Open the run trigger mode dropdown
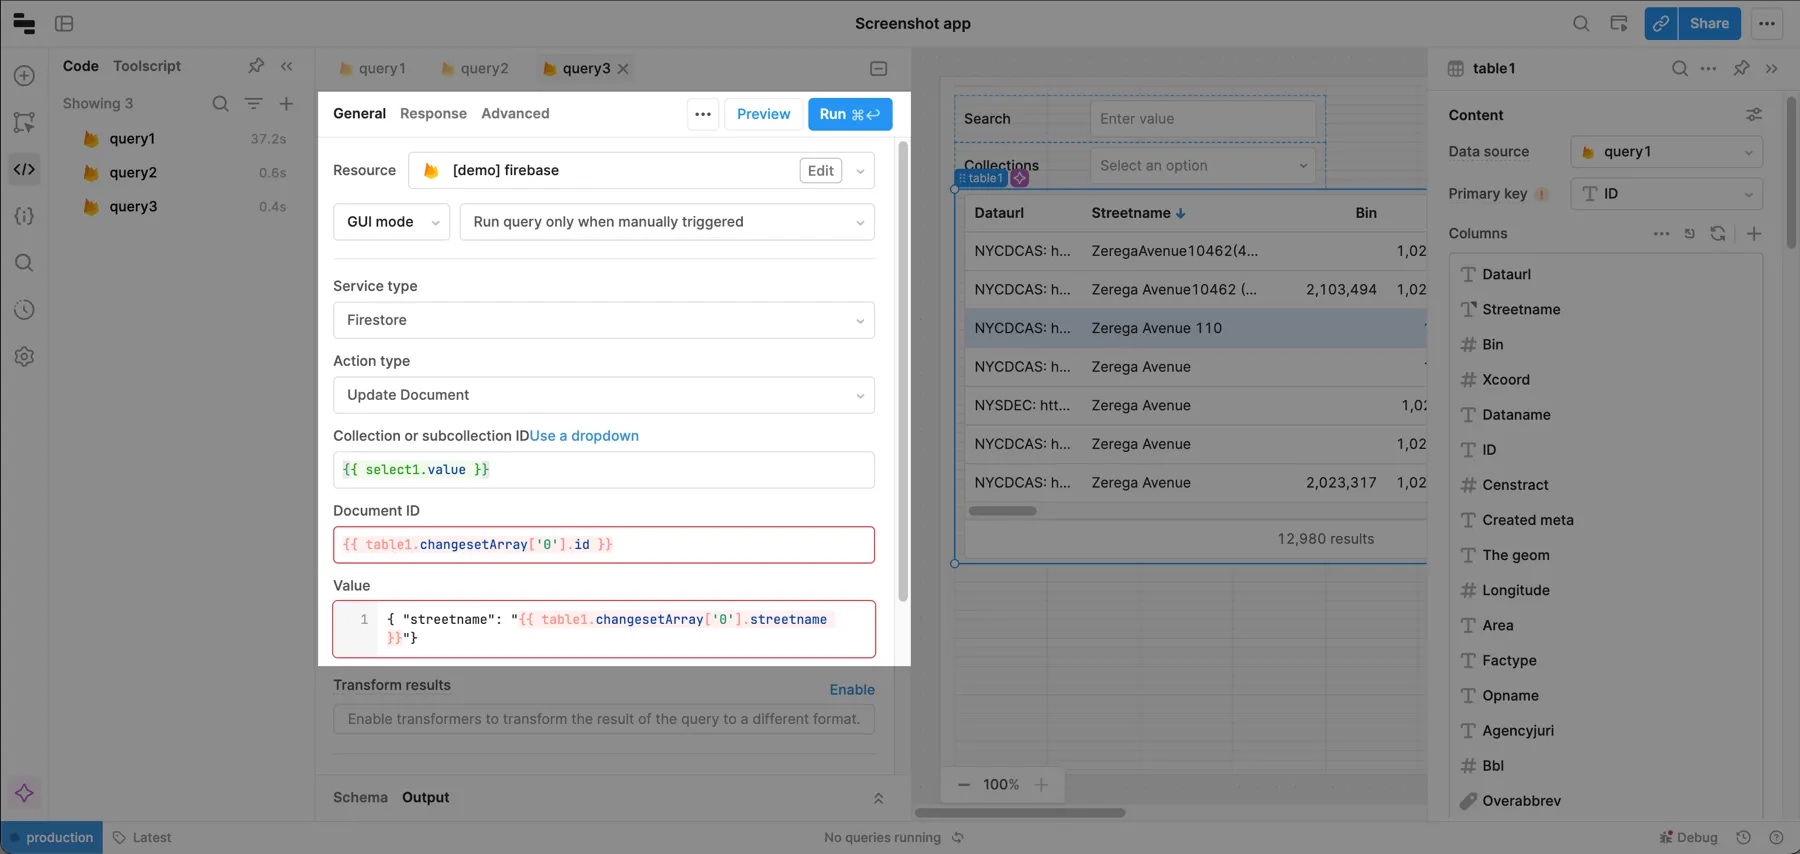The height and width of the screenshot is (854, 1800). point(667,222)
